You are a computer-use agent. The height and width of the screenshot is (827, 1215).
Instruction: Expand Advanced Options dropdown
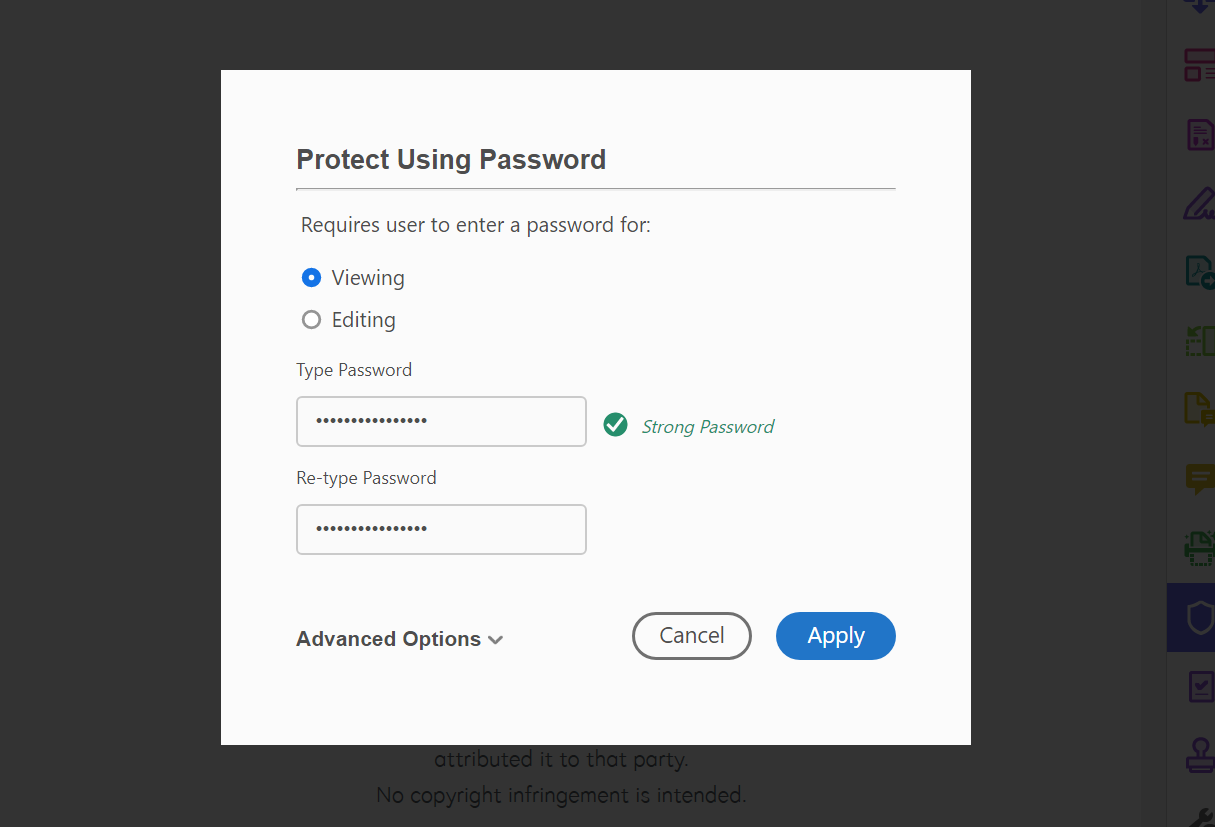[x=399, y=639]
